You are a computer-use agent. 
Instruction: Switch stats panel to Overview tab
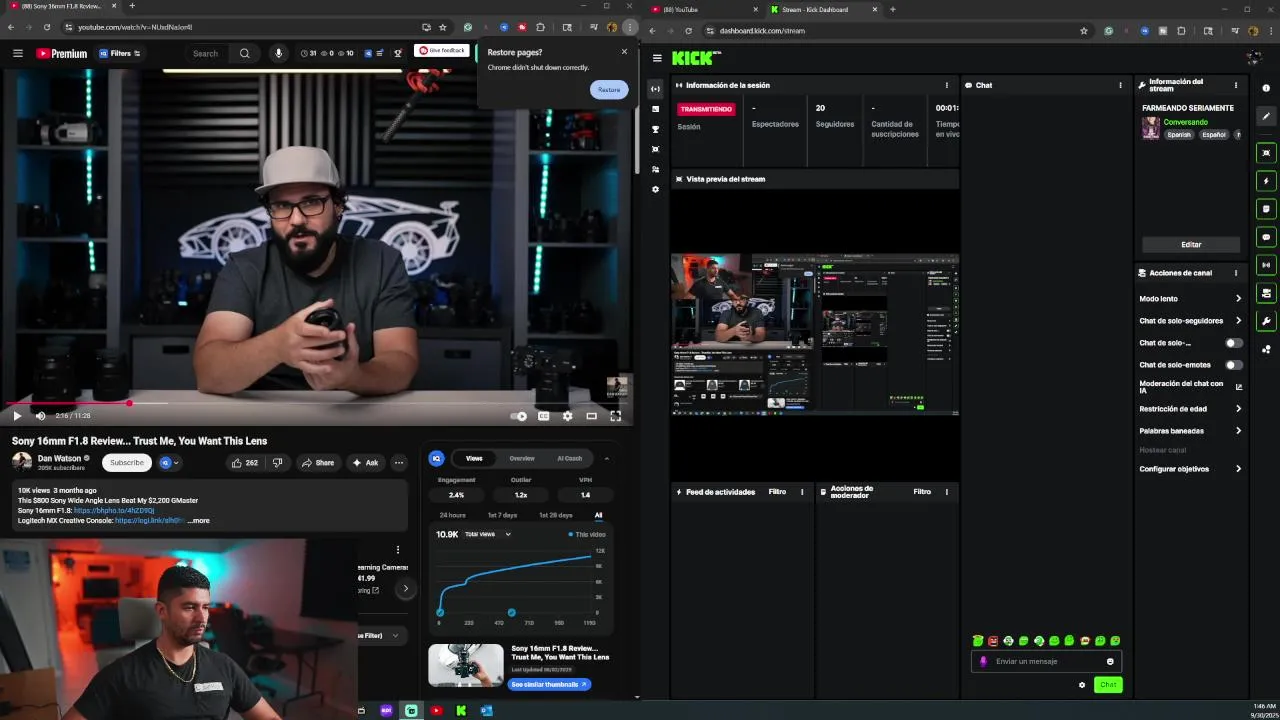pyautogui.click(x=522, y=458)
